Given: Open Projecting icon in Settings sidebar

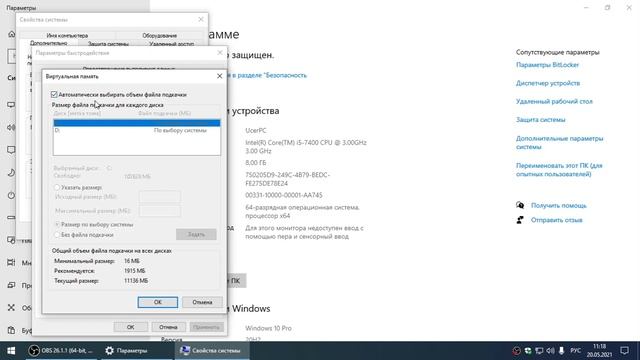Looking at the screenshot, I should (x=11, y=285).
